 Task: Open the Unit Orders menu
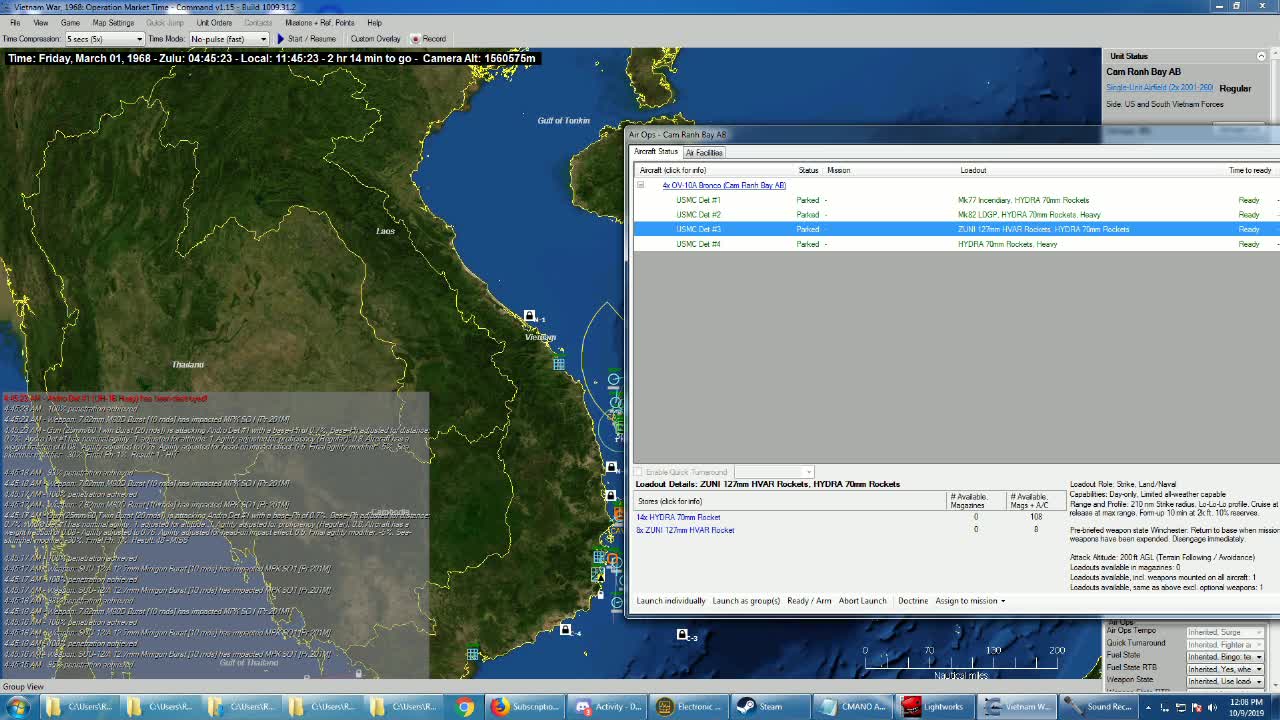(x=214, y=22)
